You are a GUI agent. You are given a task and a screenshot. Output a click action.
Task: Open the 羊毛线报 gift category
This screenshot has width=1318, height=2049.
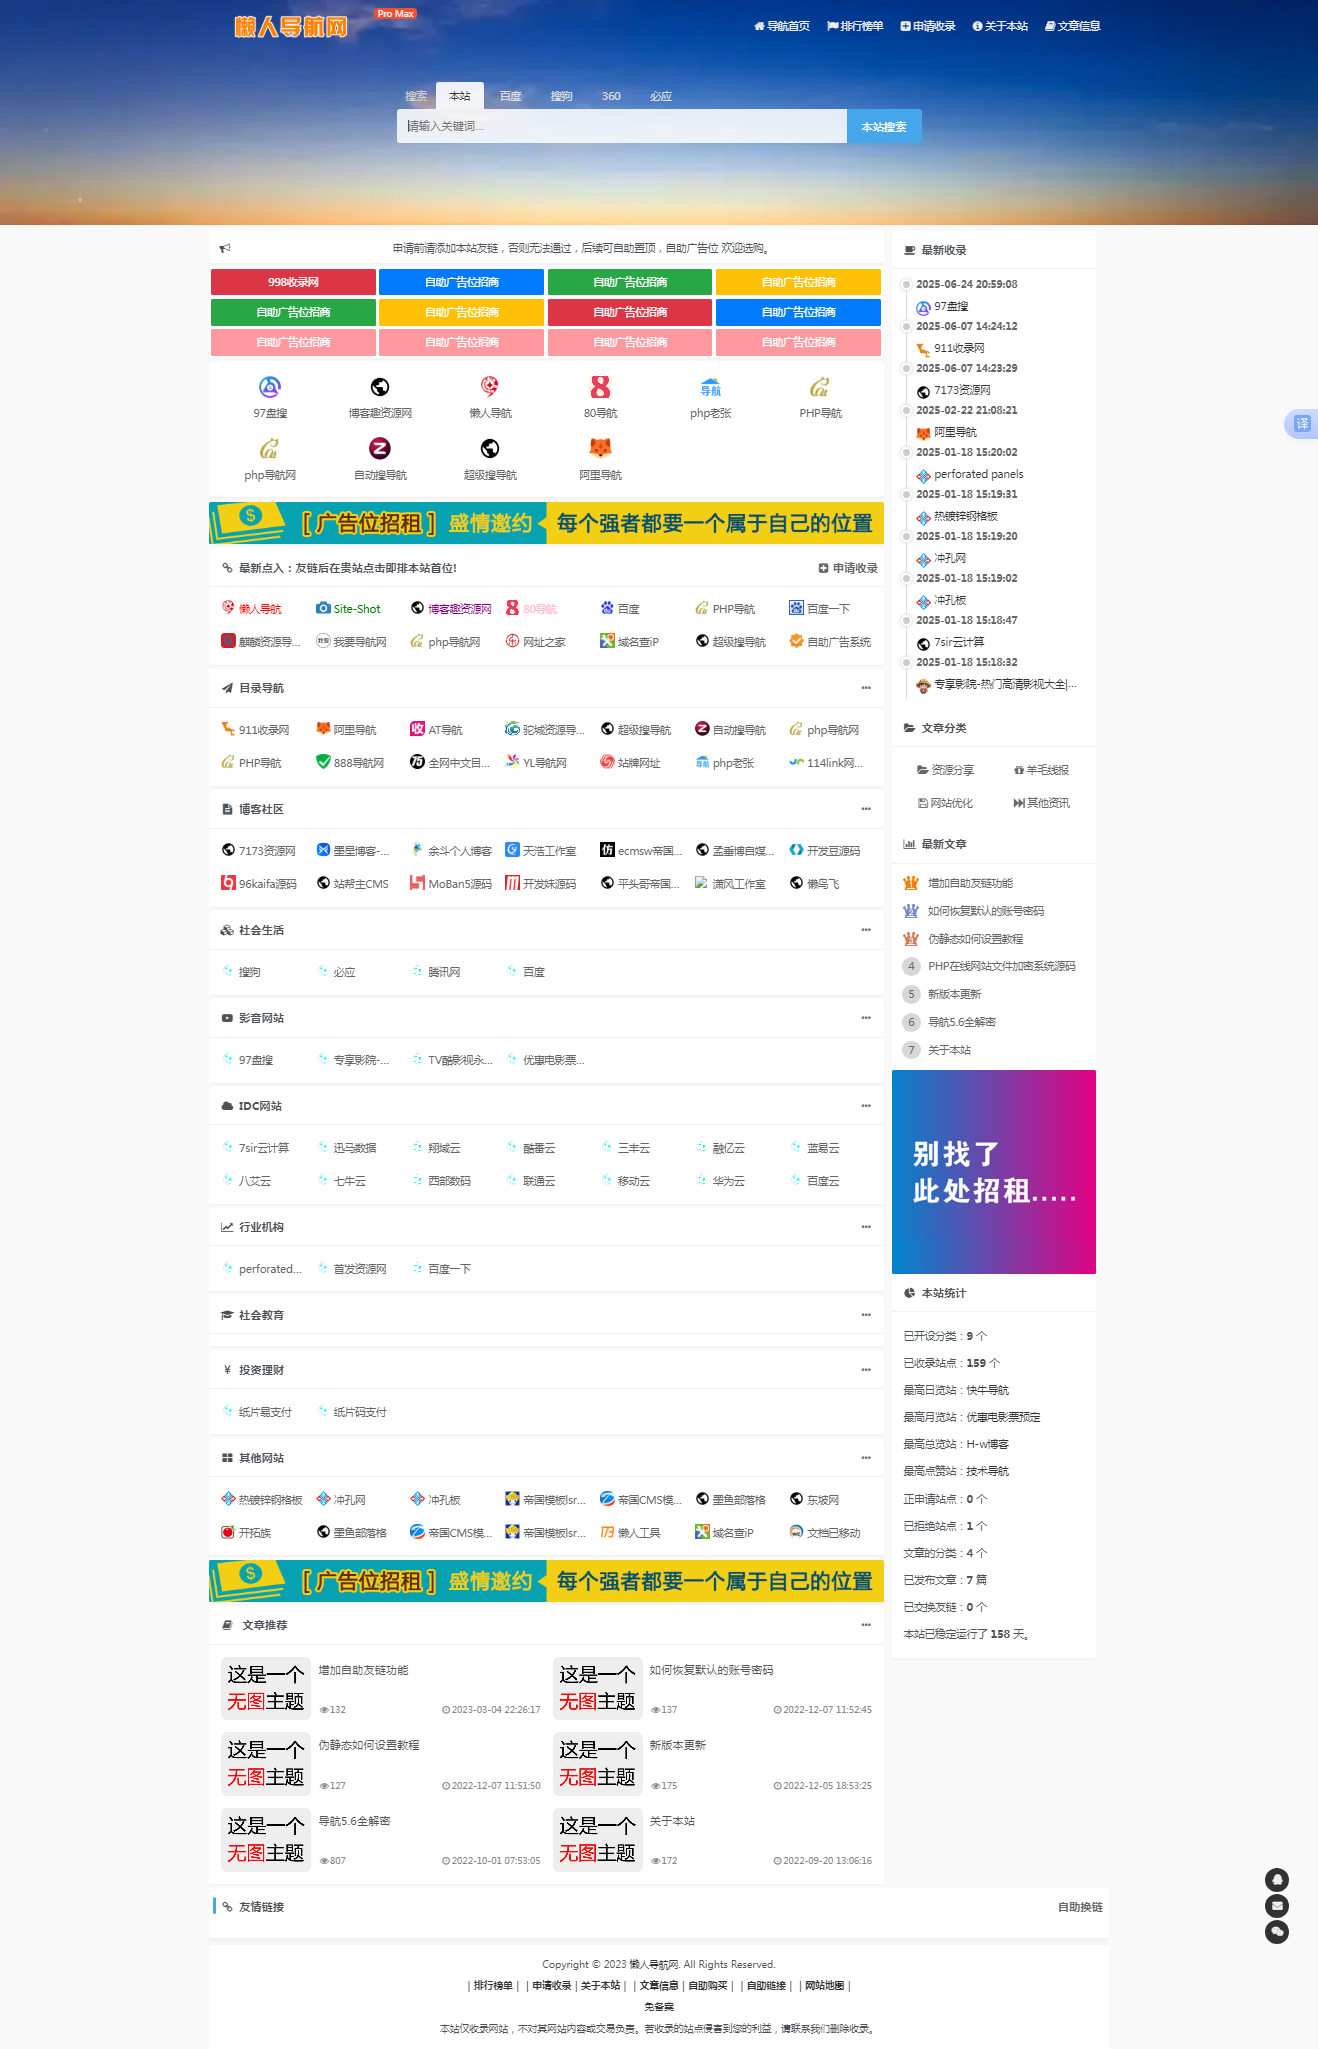coord(1041,770)
